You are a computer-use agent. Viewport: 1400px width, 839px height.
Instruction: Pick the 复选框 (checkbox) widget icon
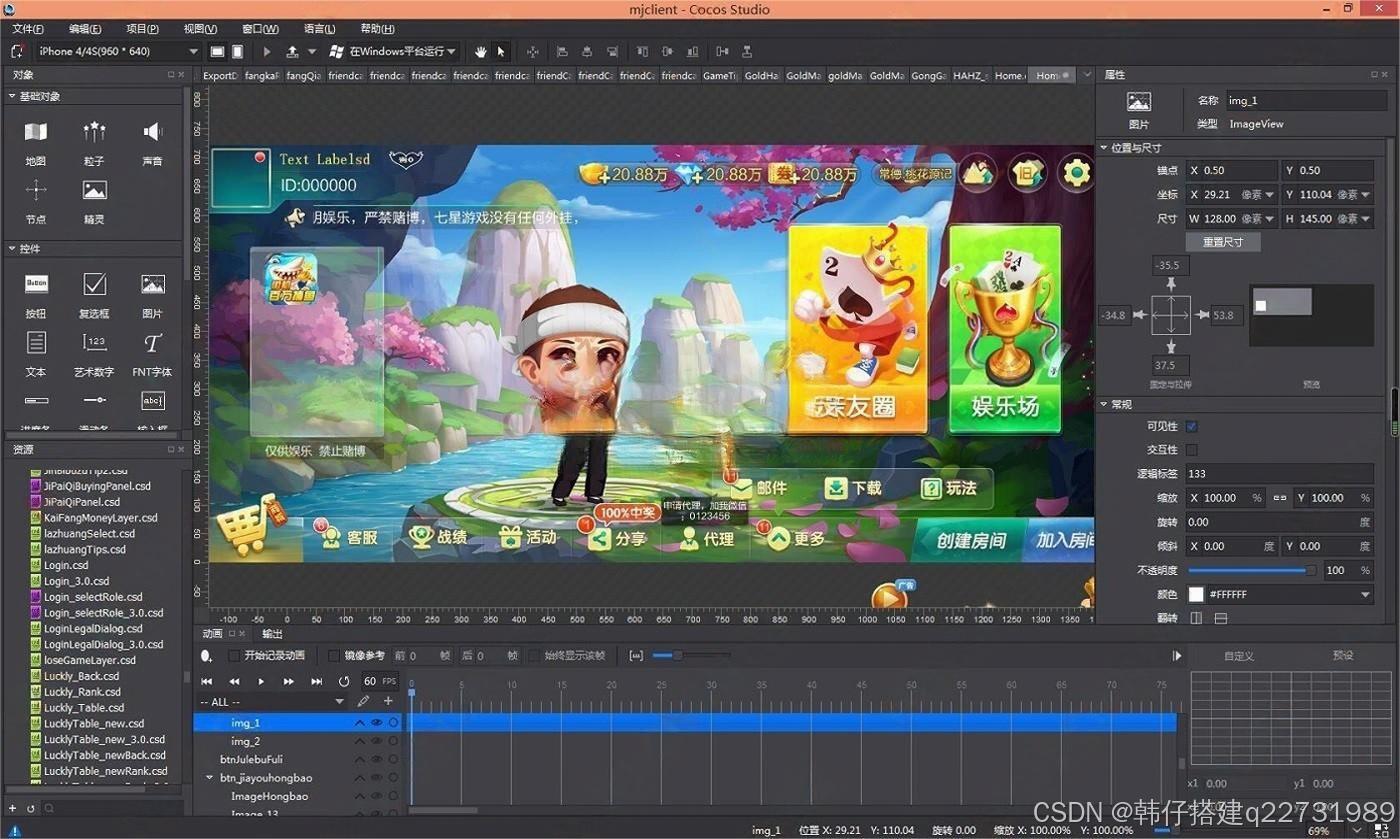[94, 284]
